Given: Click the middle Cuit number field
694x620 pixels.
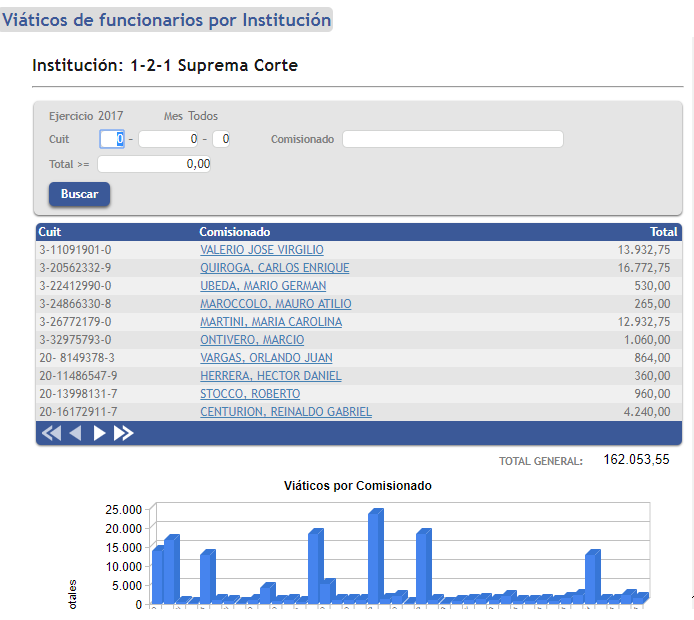Looking at the screenshot, I should (x=169, y=139).
